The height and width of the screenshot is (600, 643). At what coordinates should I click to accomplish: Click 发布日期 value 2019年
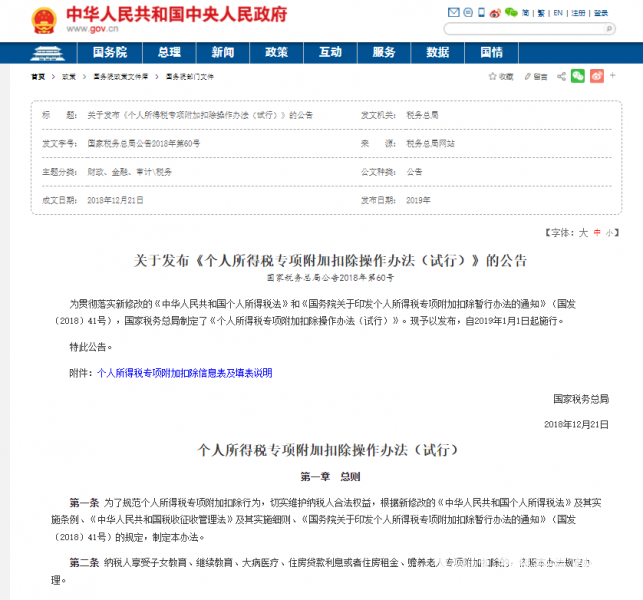tap(418, 200)
